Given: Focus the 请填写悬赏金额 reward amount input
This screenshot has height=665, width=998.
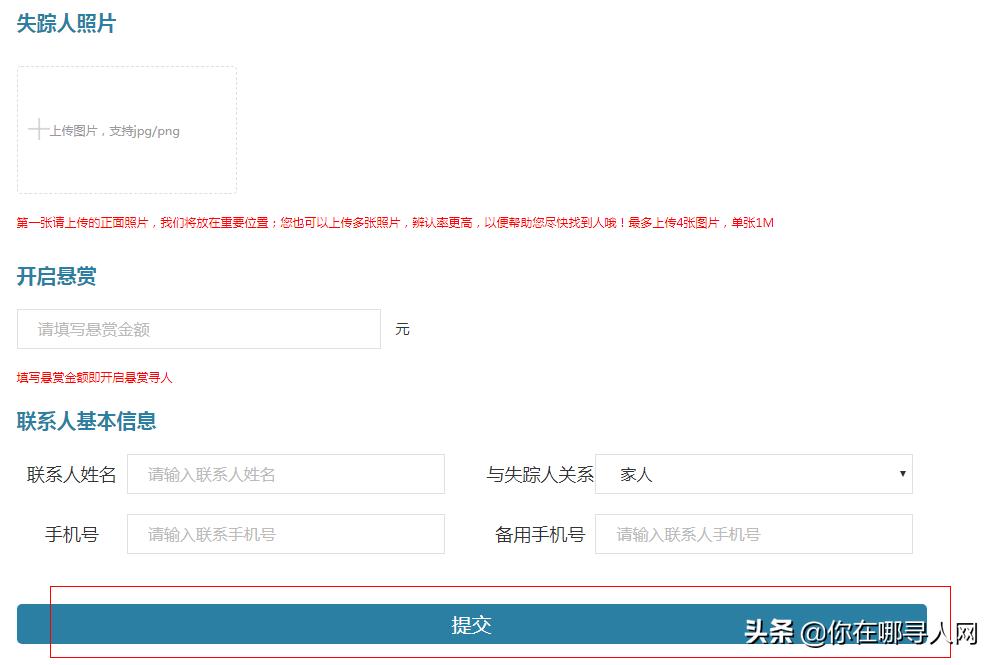Looking at the screenshot, I should click(199, 328).
